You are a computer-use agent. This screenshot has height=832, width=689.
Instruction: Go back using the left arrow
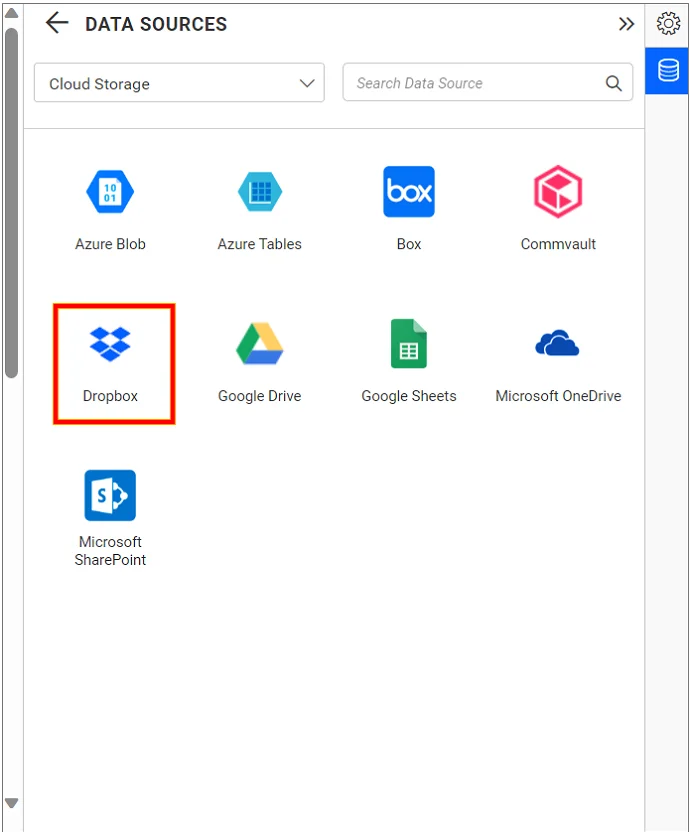tap(57, 24)
